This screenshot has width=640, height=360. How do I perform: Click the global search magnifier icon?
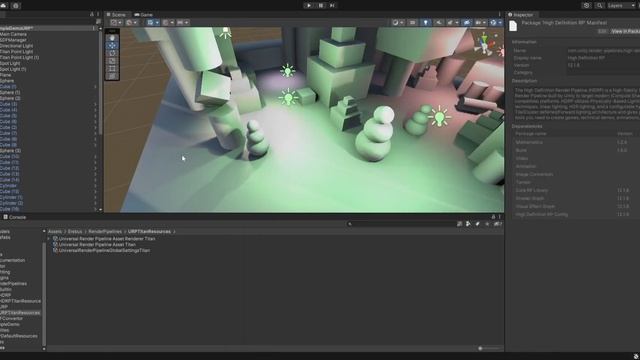pos(600,5)
